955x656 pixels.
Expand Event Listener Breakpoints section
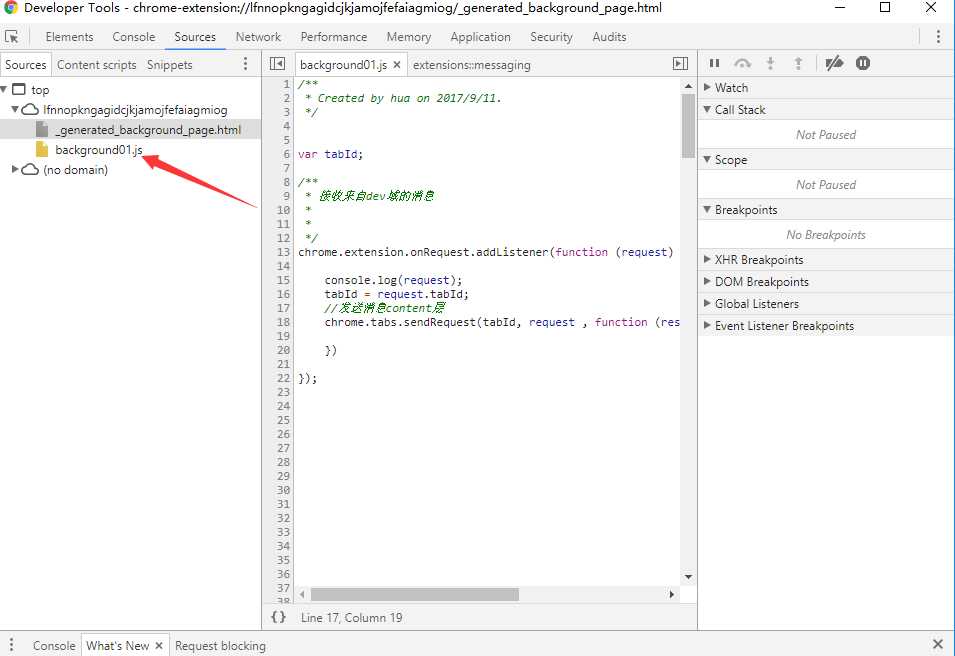tap(707, 325)
